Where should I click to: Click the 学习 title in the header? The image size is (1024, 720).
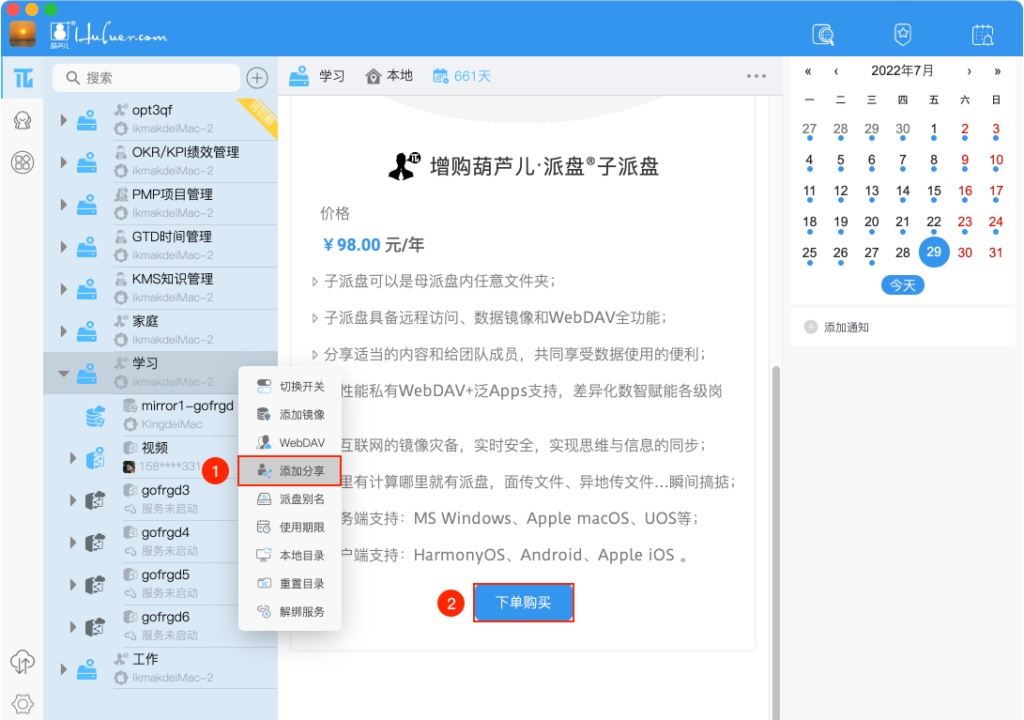(332, 76)
